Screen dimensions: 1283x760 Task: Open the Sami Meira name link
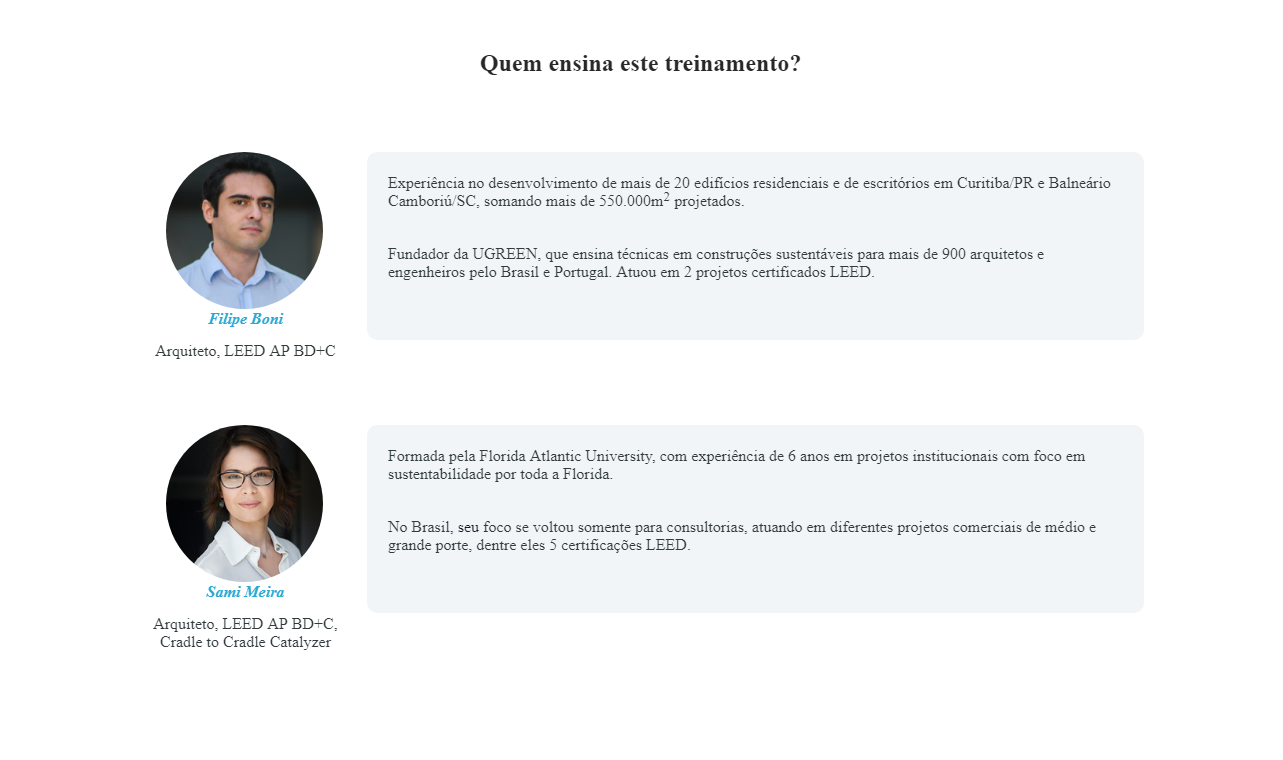[245, 592]
